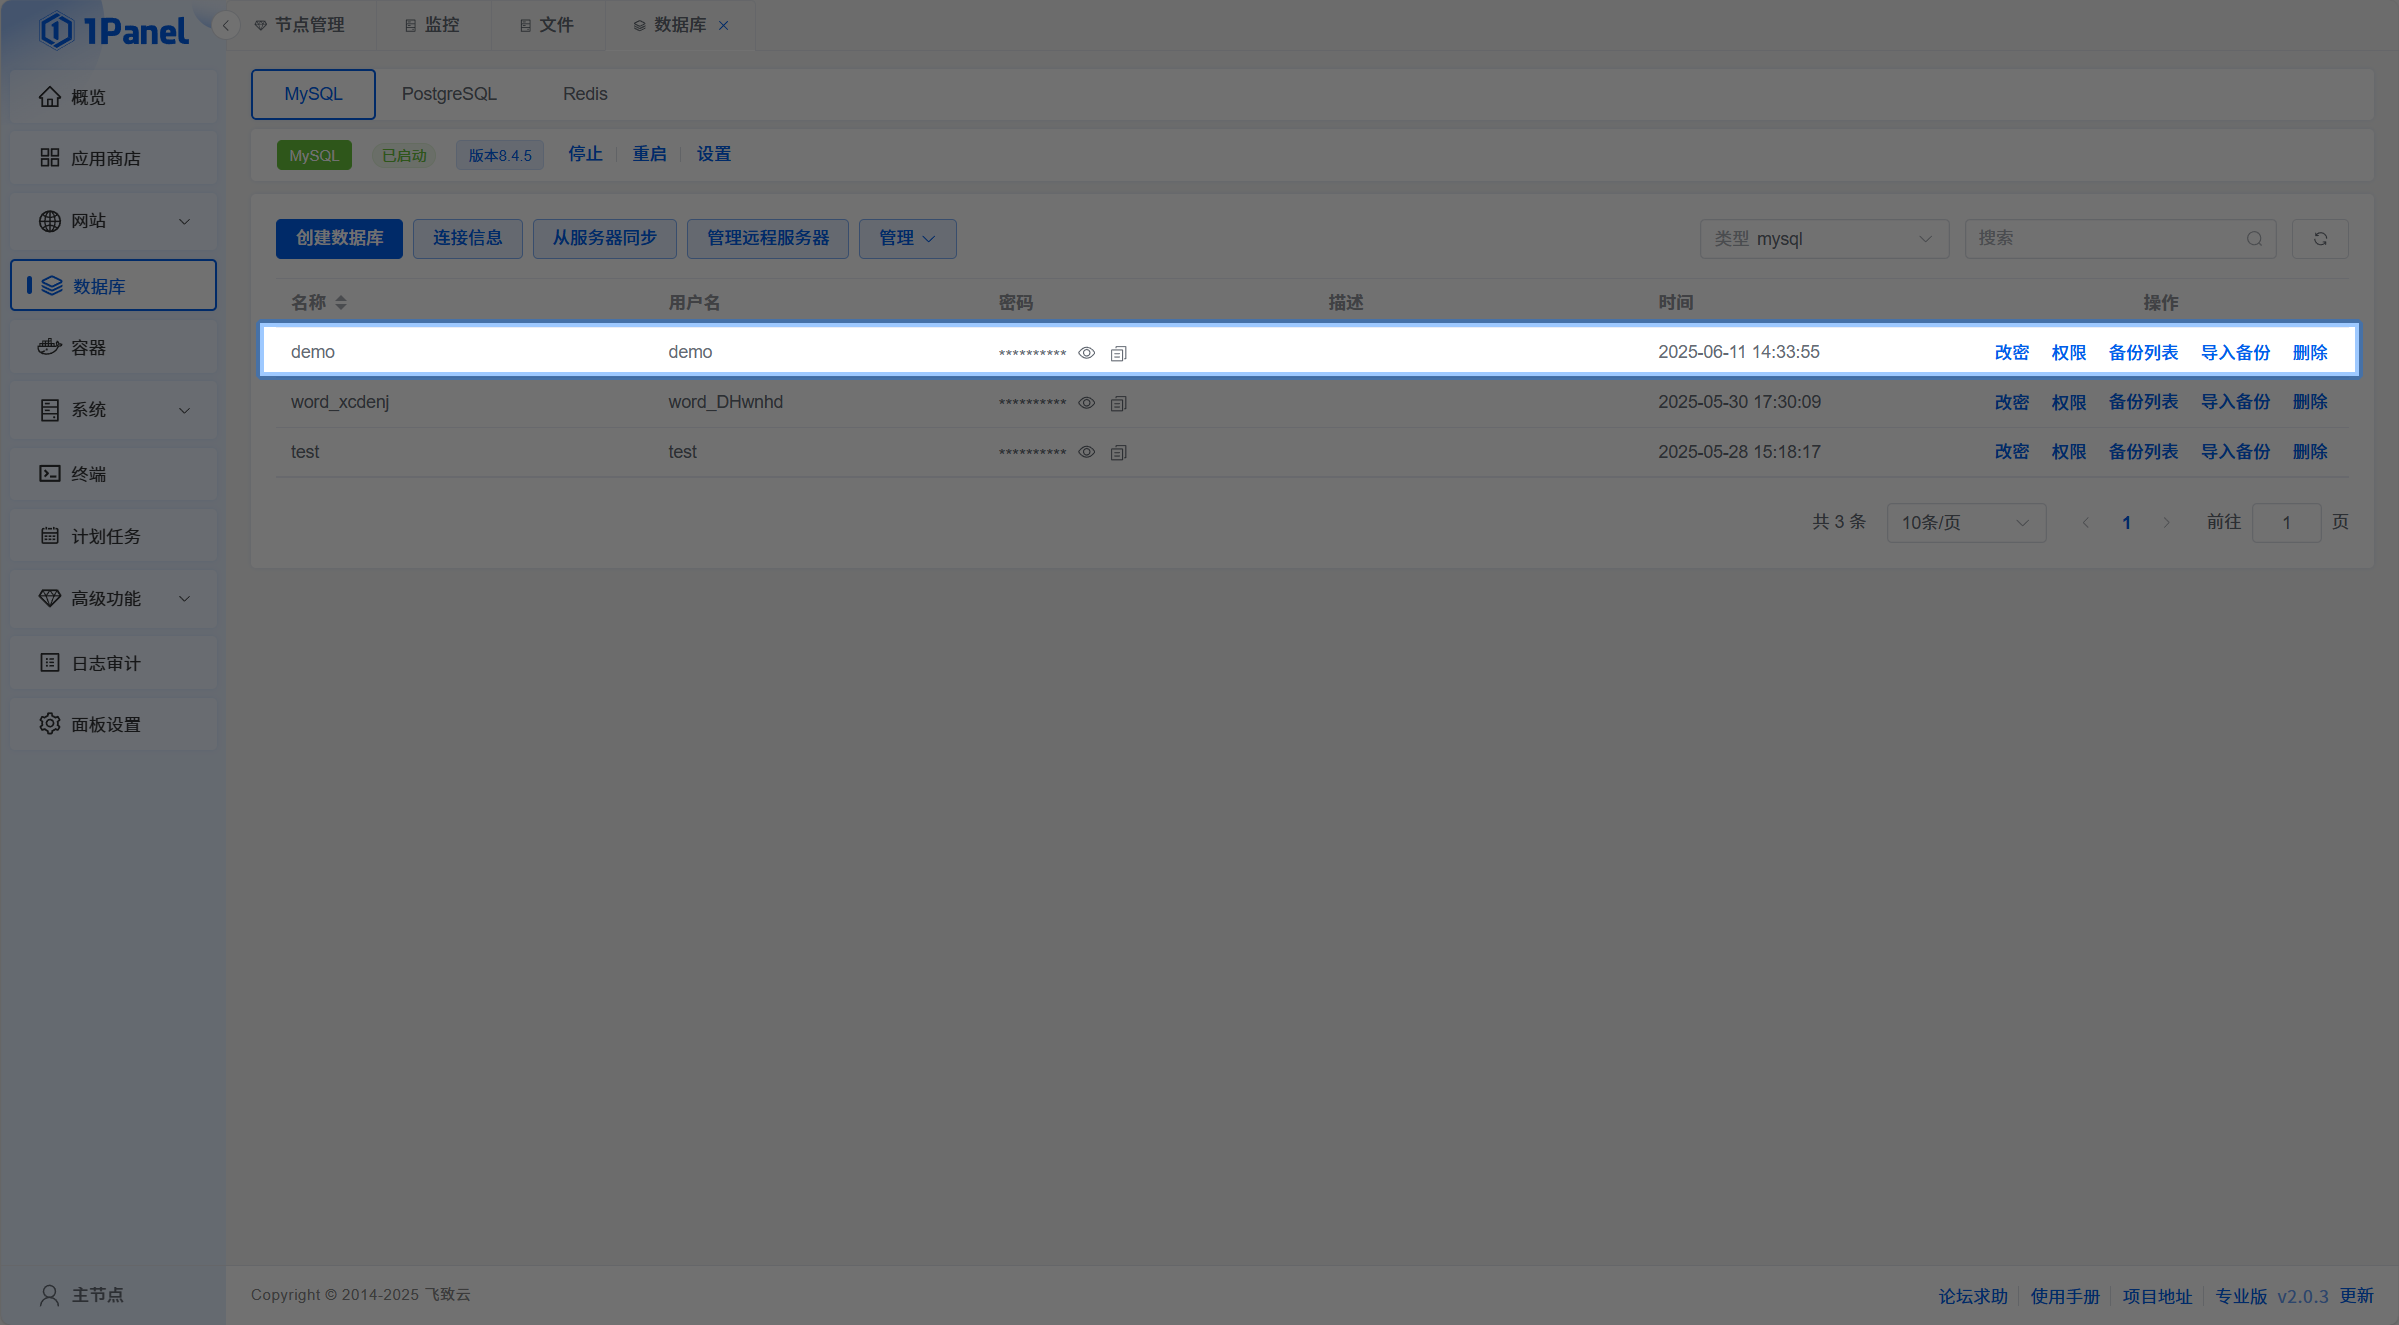Open the 10 per page dropdown
Viewport: 2399px width, 1325px height.
pyautogui.click(x=1965, y=522)
